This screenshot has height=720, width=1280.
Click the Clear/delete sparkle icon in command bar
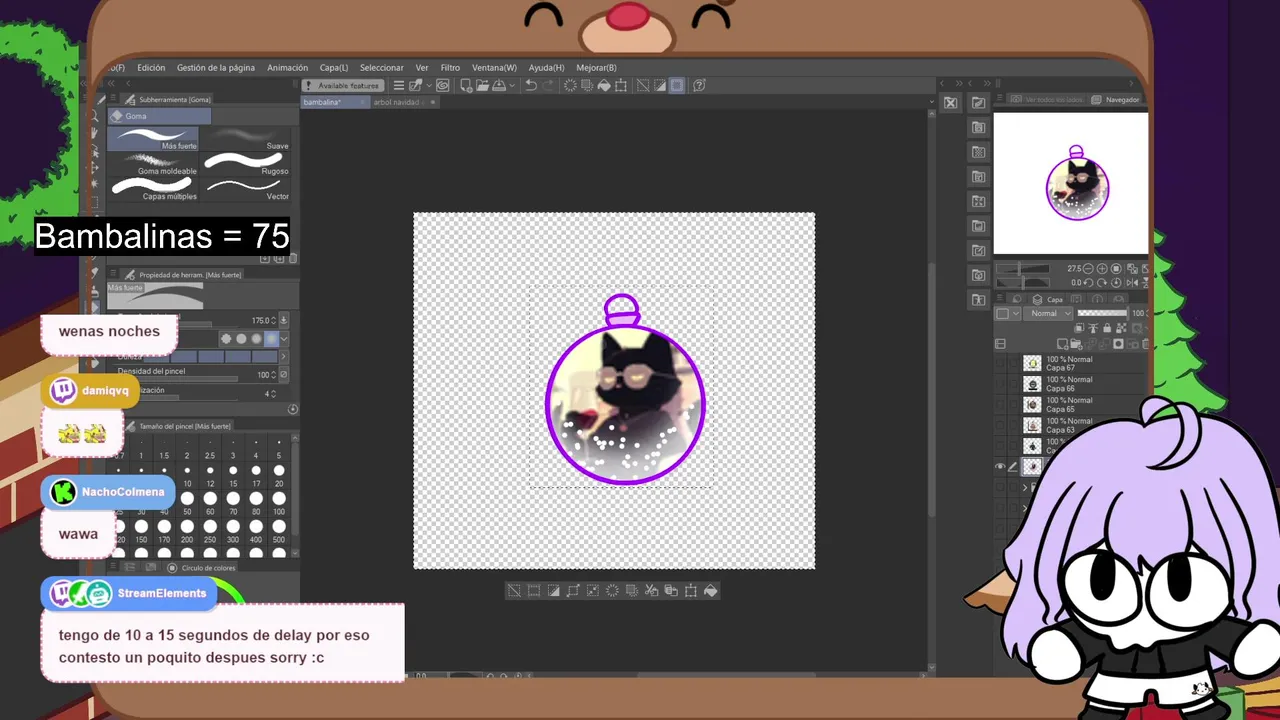point(570,85)
